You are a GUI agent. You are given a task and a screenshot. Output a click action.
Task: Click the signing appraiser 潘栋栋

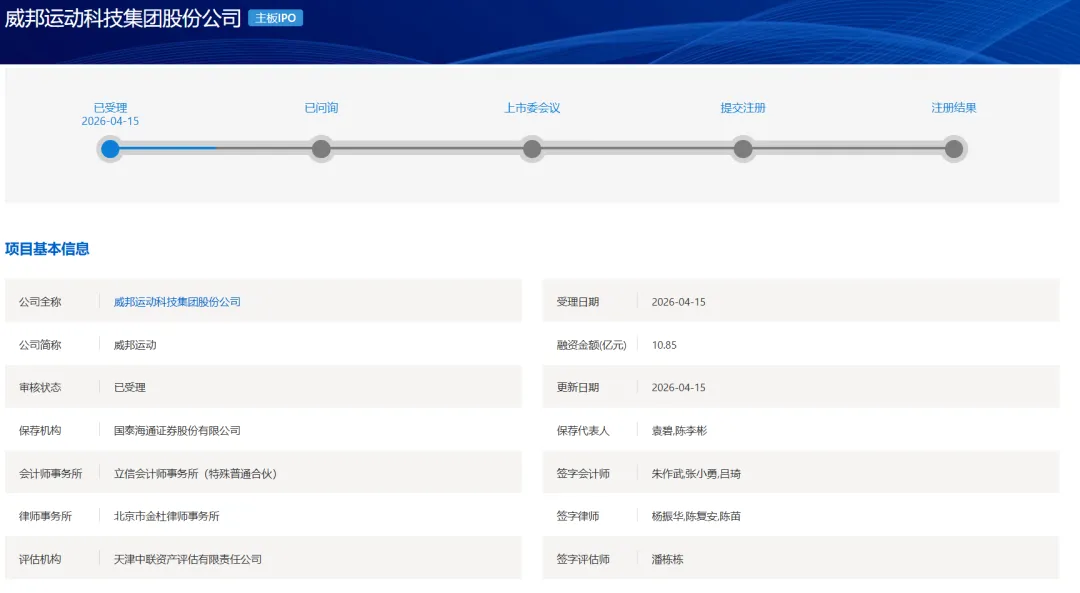tap(667, 559)
